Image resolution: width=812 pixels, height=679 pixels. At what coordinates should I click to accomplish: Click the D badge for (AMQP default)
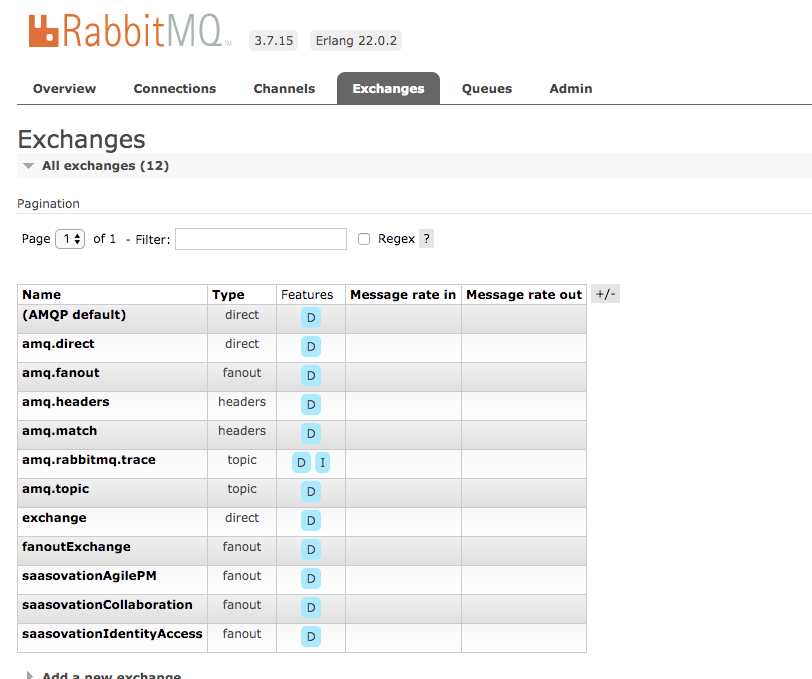pyautogui.click(x=311, y=317)
